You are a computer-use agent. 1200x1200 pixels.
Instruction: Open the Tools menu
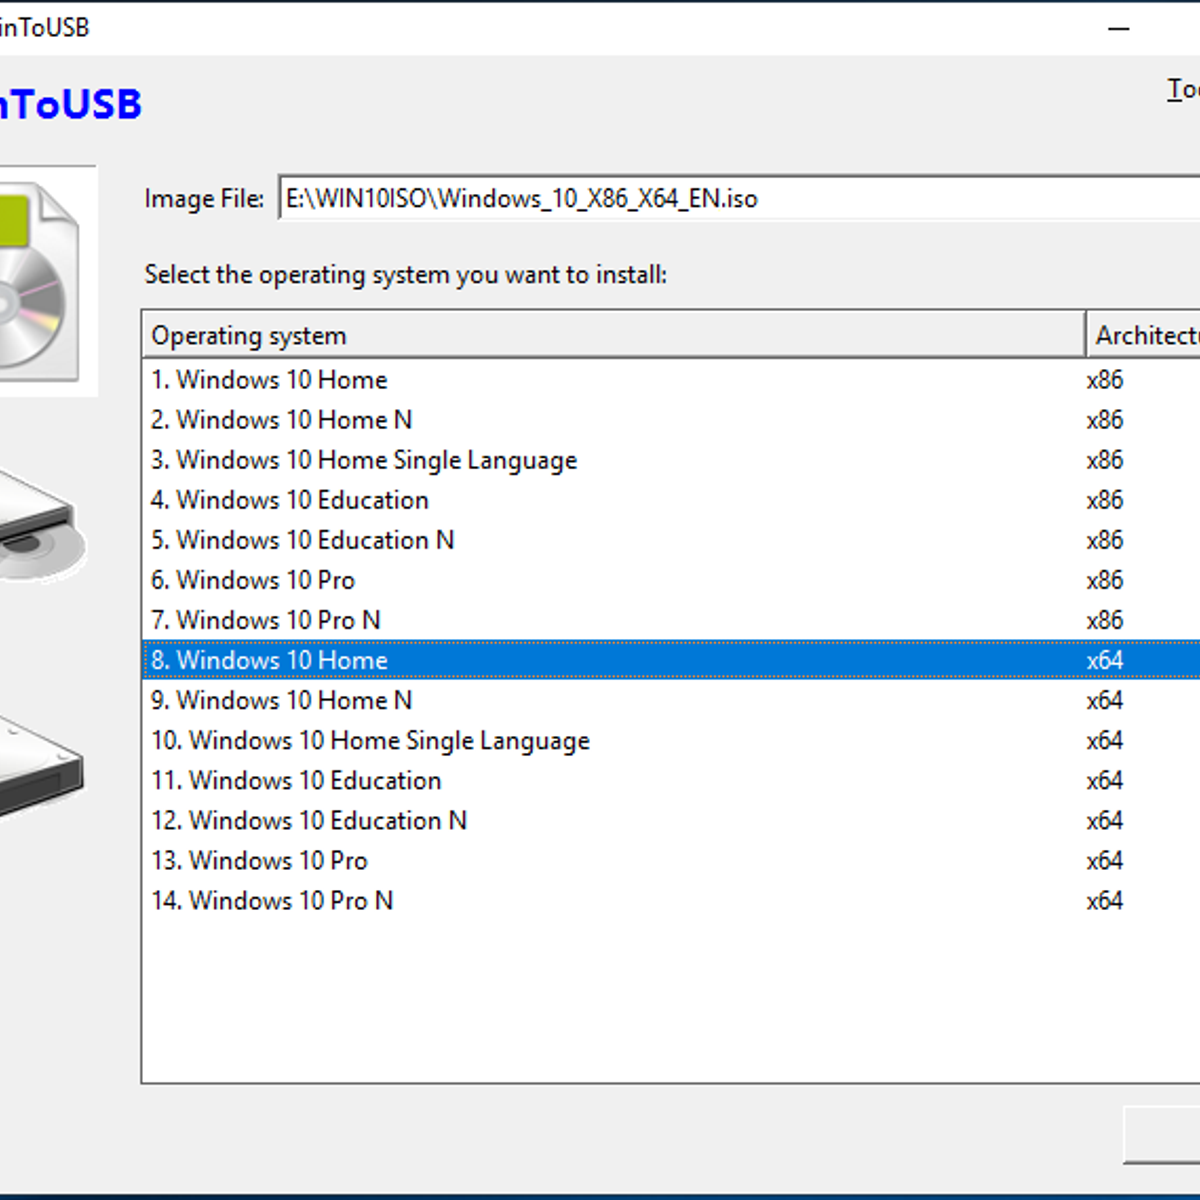(1183, 90)
